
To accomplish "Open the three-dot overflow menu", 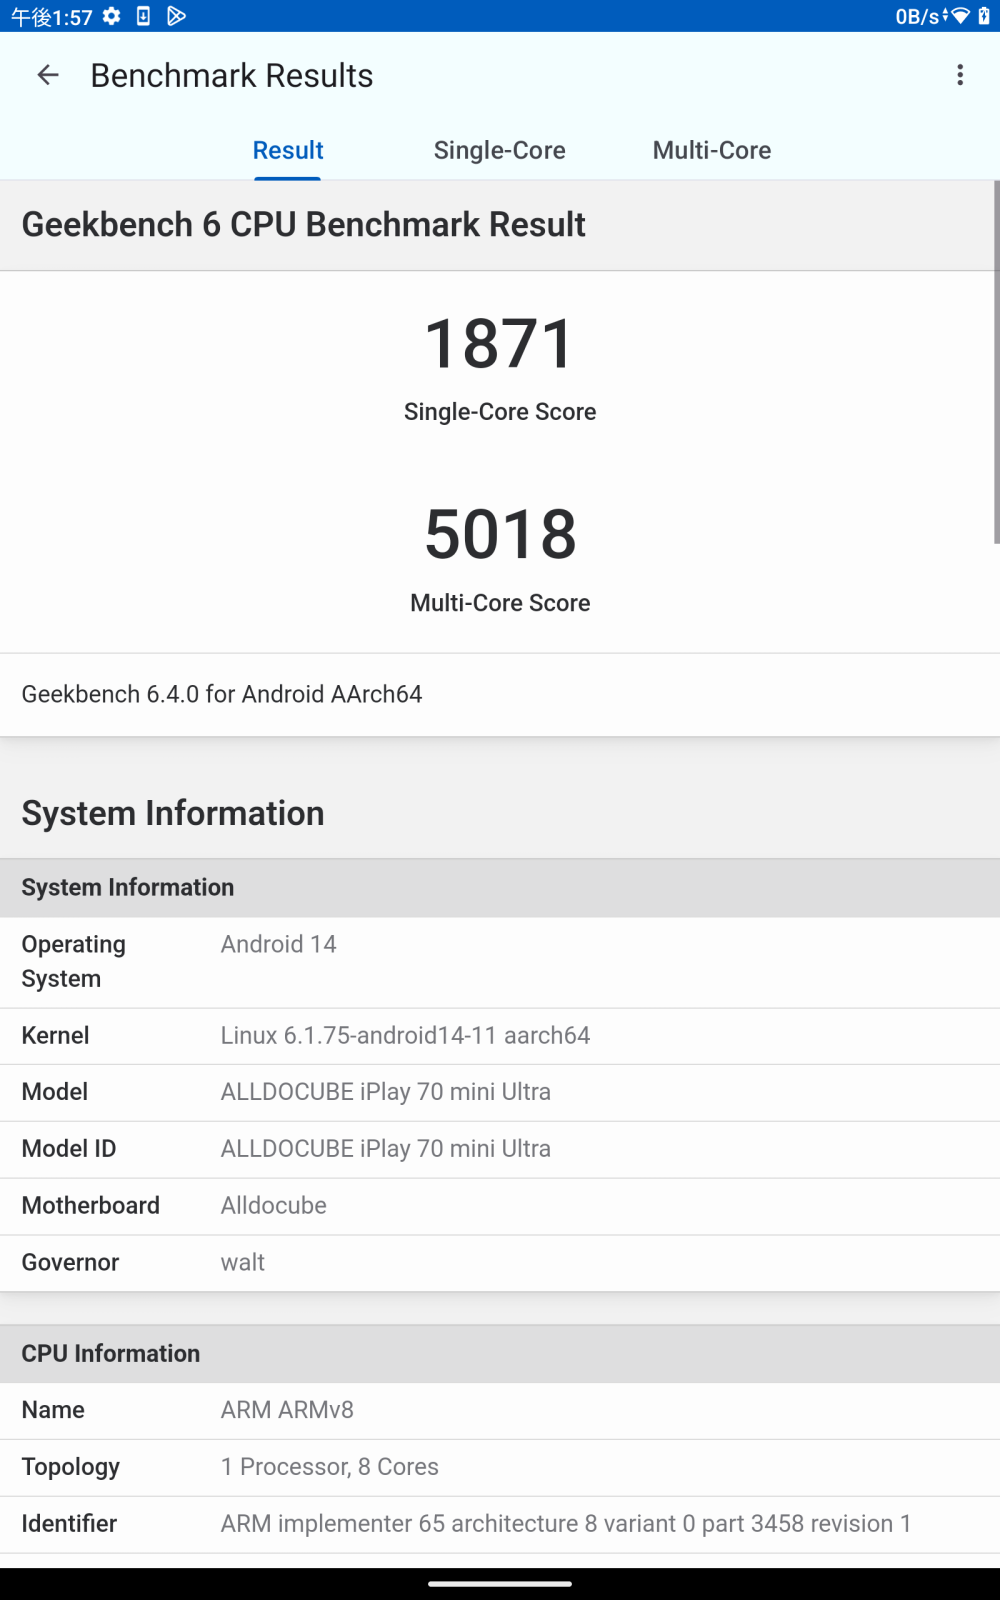I will (960, 75).
